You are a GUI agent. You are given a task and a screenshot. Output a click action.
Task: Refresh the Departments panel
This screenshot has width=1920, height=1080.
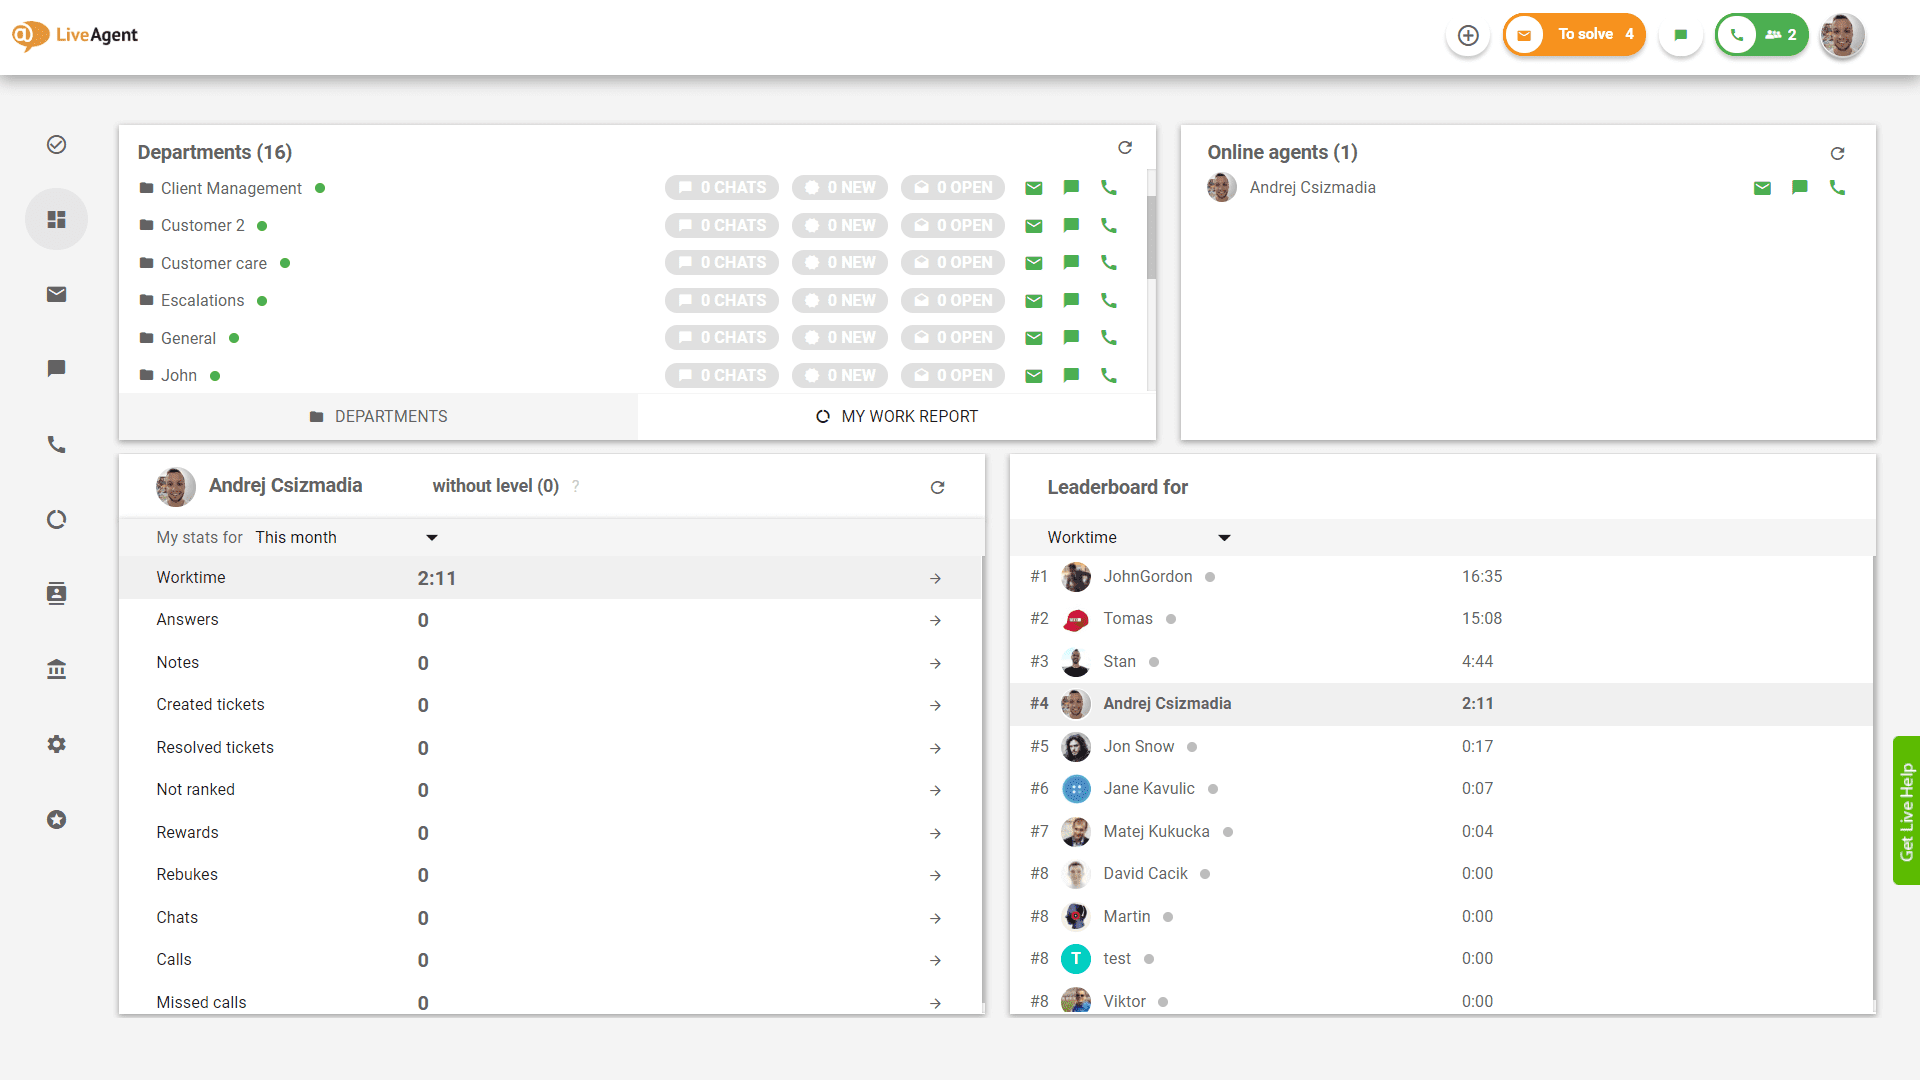[1125, 147]
